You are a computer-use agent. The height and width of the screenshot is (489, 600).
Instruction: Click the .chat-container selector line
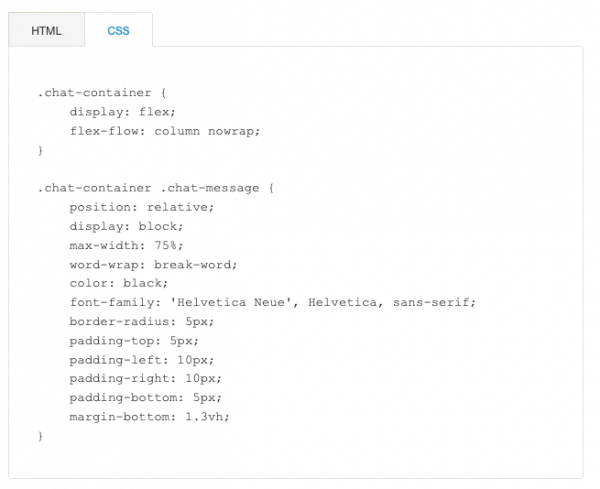pos(102,93)
